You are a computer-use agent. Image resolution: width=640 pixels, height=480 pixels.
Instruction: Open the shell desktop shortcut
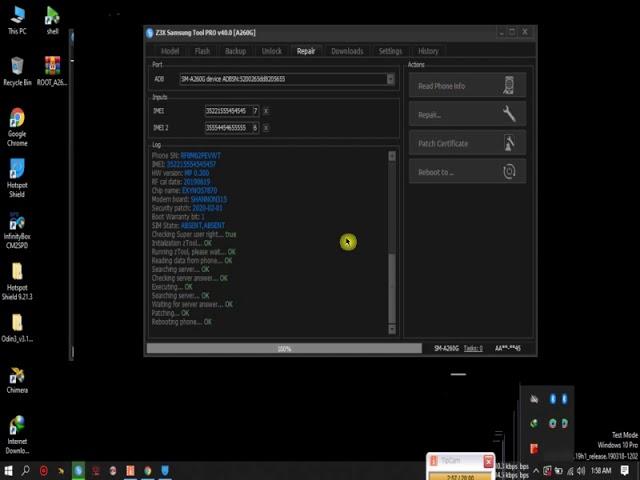(x=52, y=20)
